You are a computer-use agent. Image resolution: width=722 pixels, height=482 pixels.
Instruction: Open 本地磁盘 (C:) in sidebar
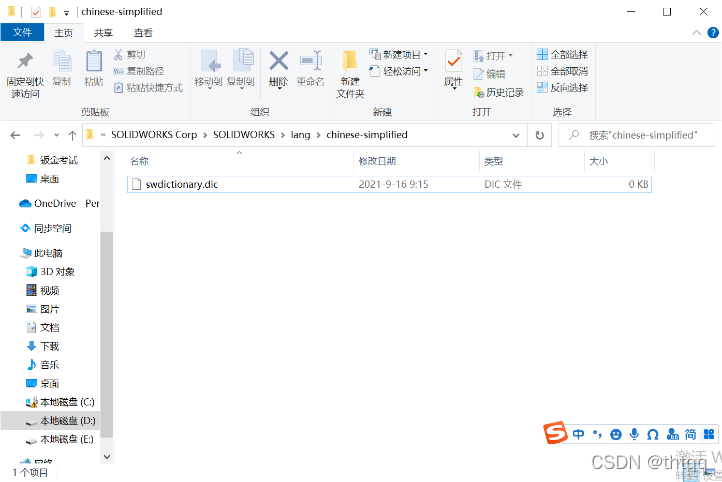tap(60, 402)
